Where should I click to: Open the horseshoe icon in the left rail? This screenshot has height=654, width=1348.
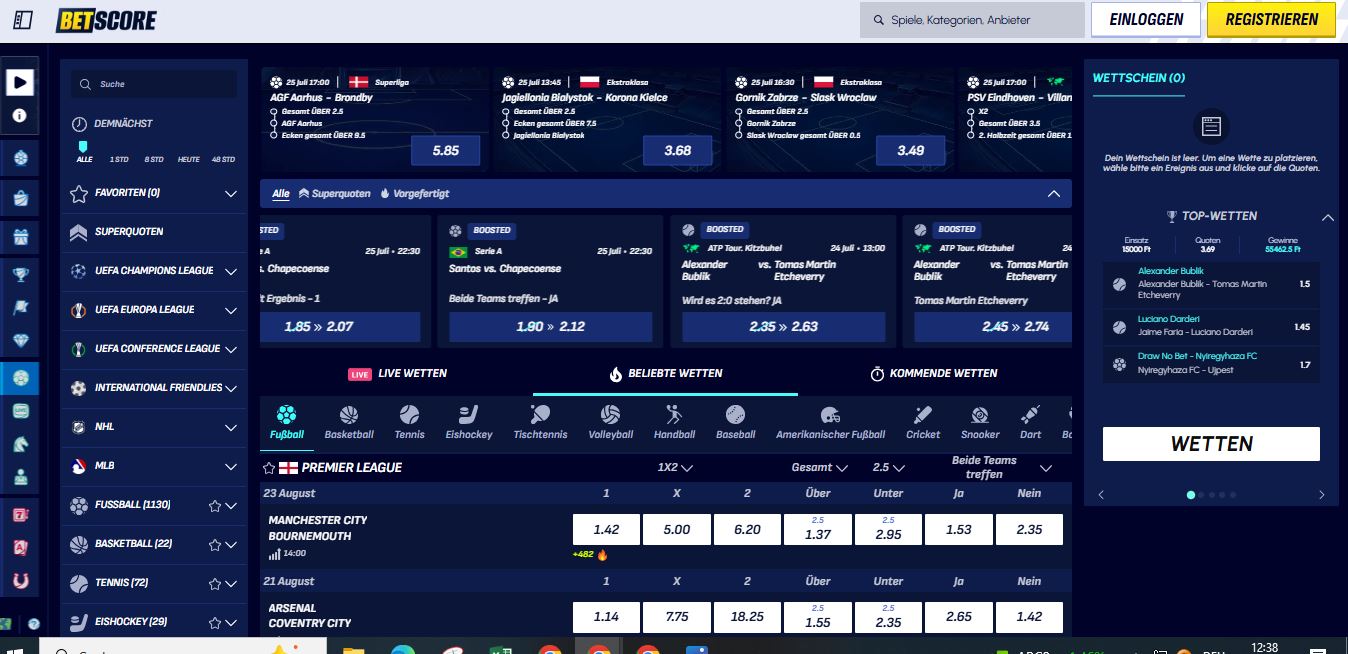[20, 581]
